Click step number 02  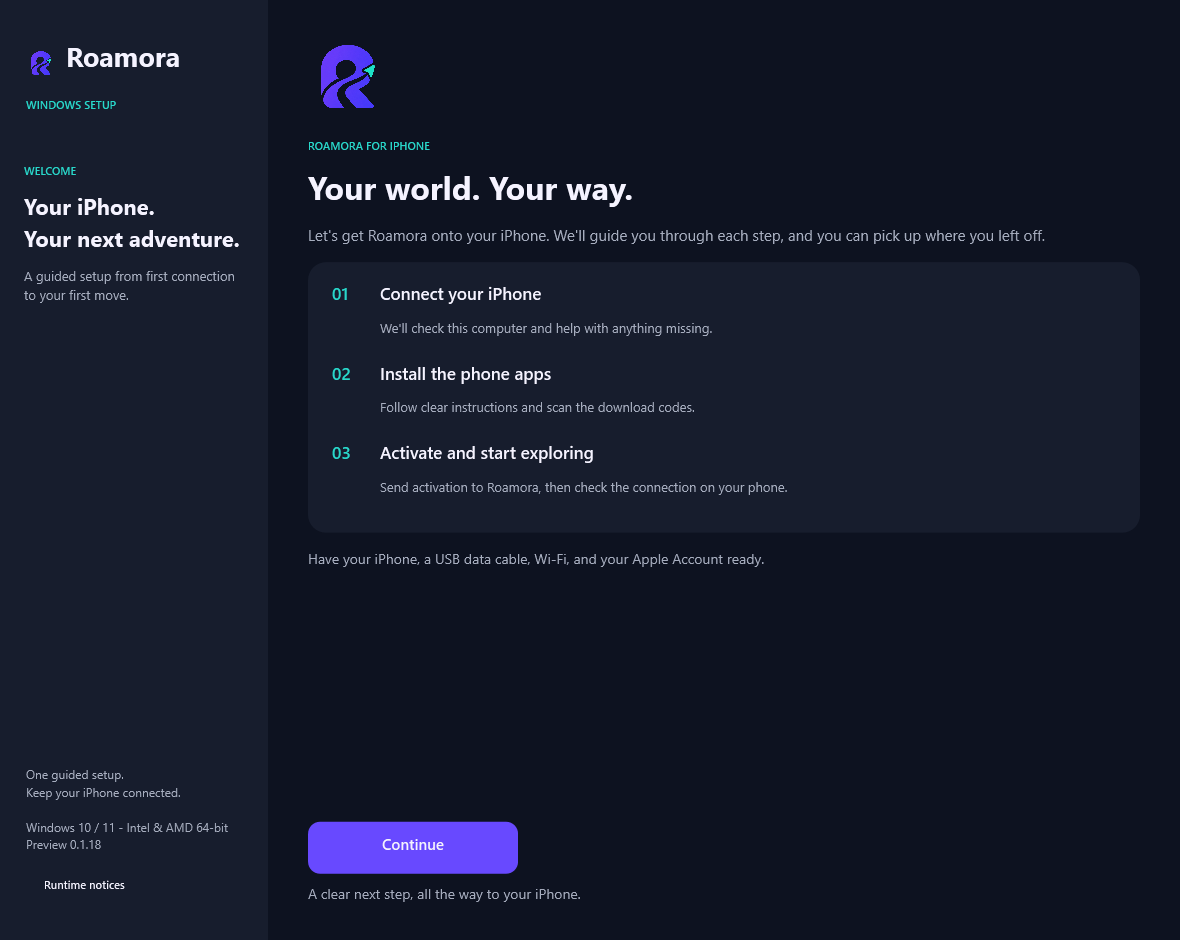(x=341, y=374)
